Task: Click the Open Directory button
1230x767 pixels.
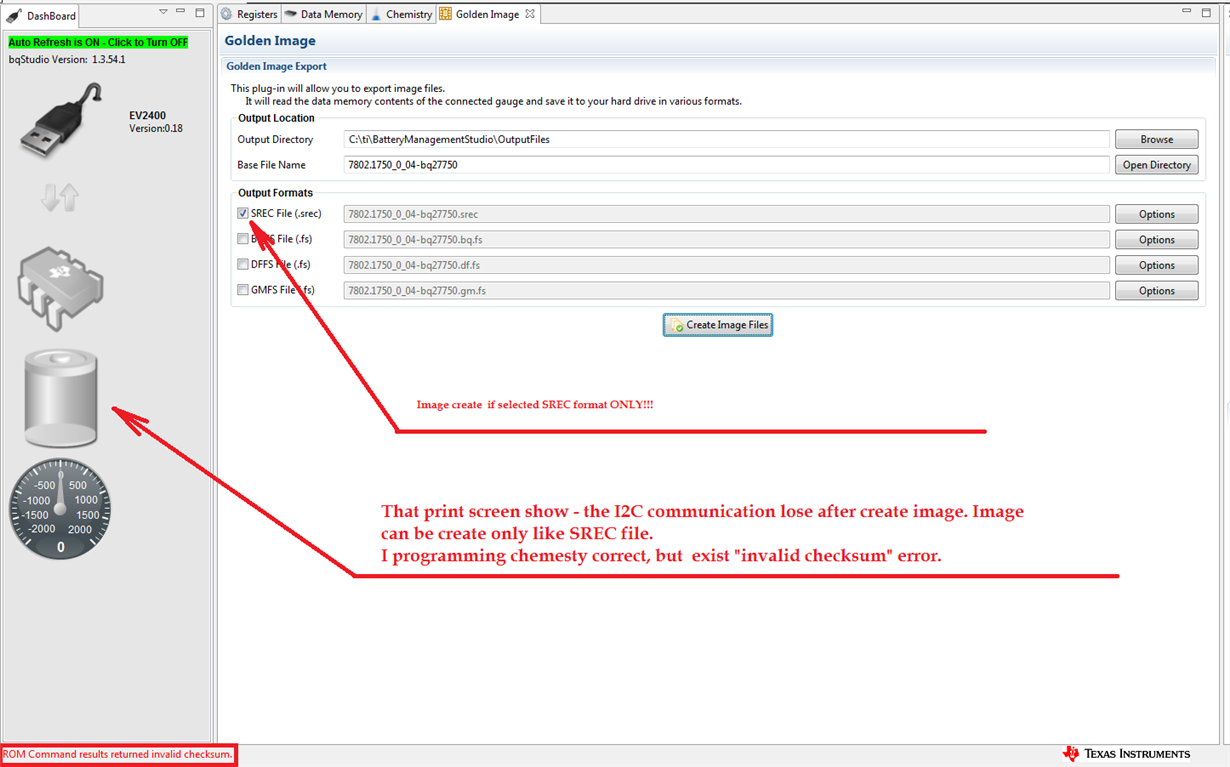Action: point(1156,165)
